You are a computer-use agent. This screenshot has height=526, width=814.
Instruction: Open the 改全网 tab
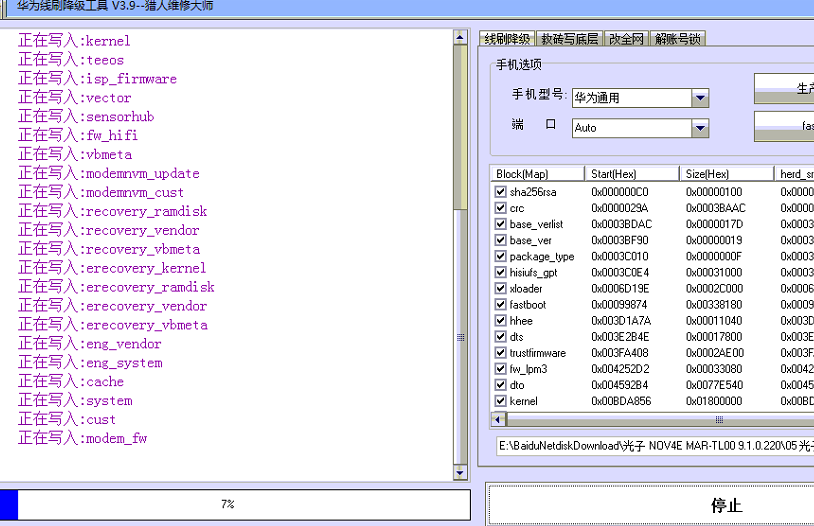pyautogui.click(x=626, y=39)
